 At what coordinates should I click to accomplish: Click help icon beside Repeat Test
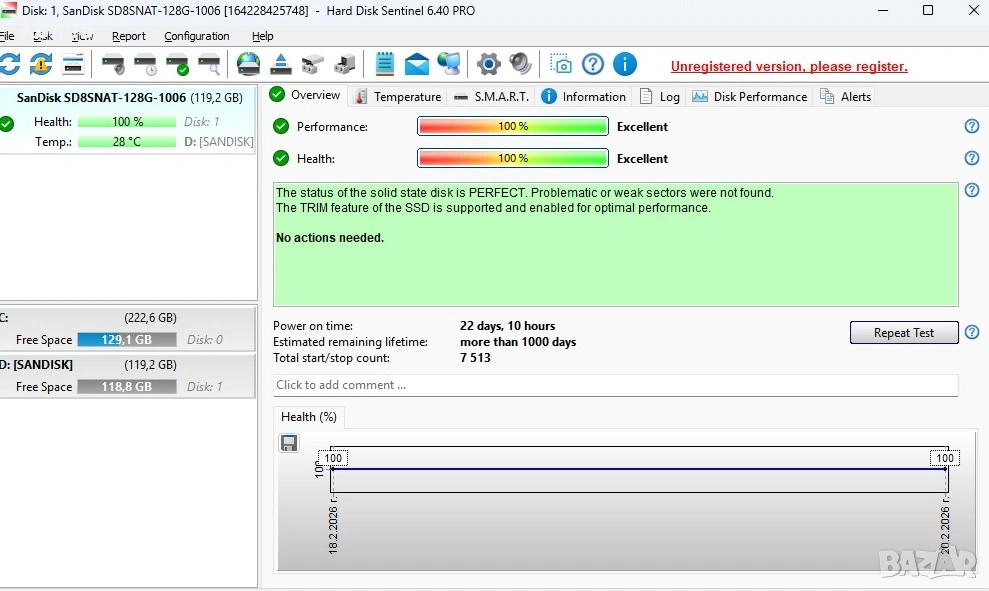[x=971, y=332]
